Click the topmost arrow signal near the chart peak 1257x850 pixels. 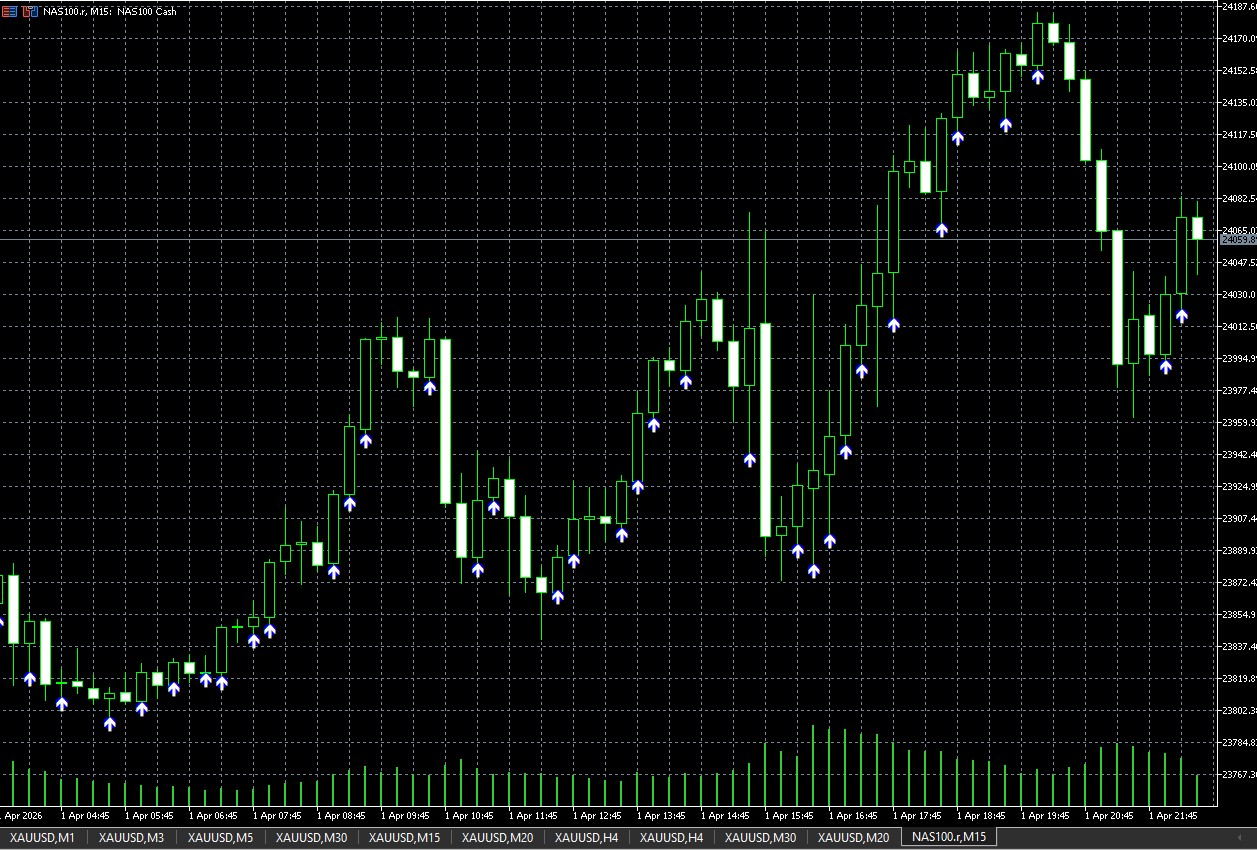(x=1038, y=76)
